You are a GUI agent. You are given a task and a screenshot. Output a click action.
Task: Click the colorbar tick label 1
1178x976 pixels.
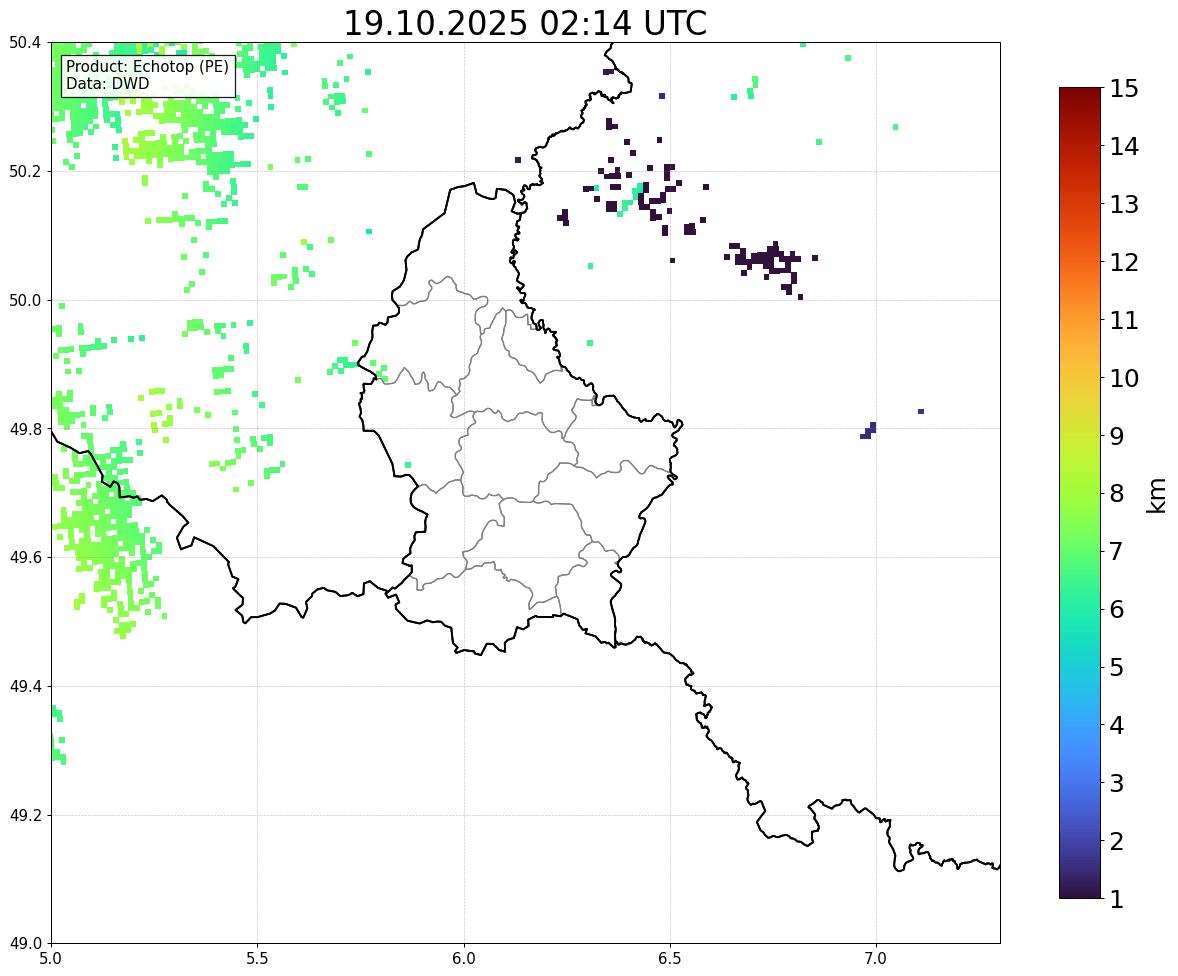tap(1117, 899)
